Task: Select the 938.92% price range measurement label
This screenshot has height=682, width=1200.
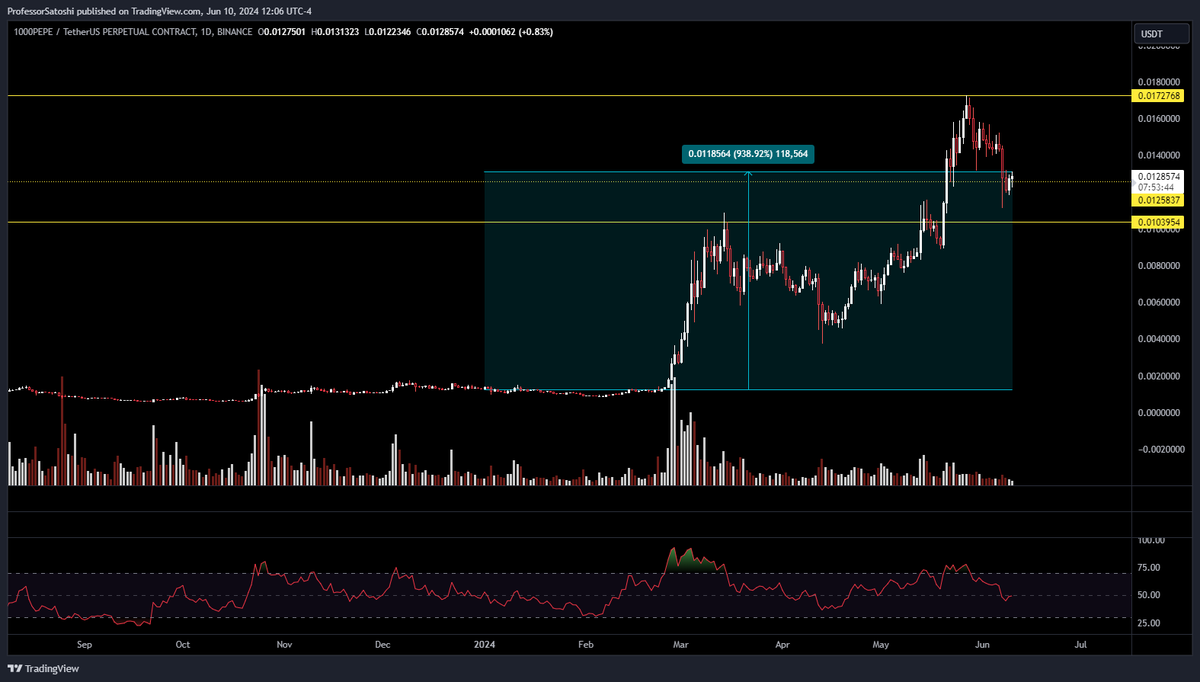Action: [x=748, y=154]
